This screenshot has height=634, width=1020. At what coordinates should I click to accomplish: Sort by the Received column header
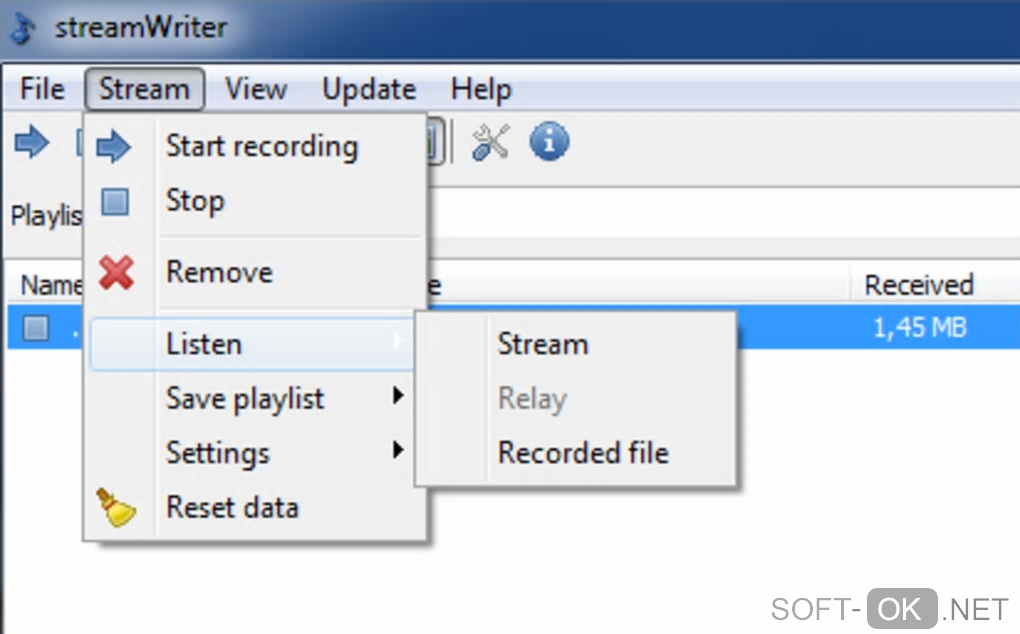(918, 285)
